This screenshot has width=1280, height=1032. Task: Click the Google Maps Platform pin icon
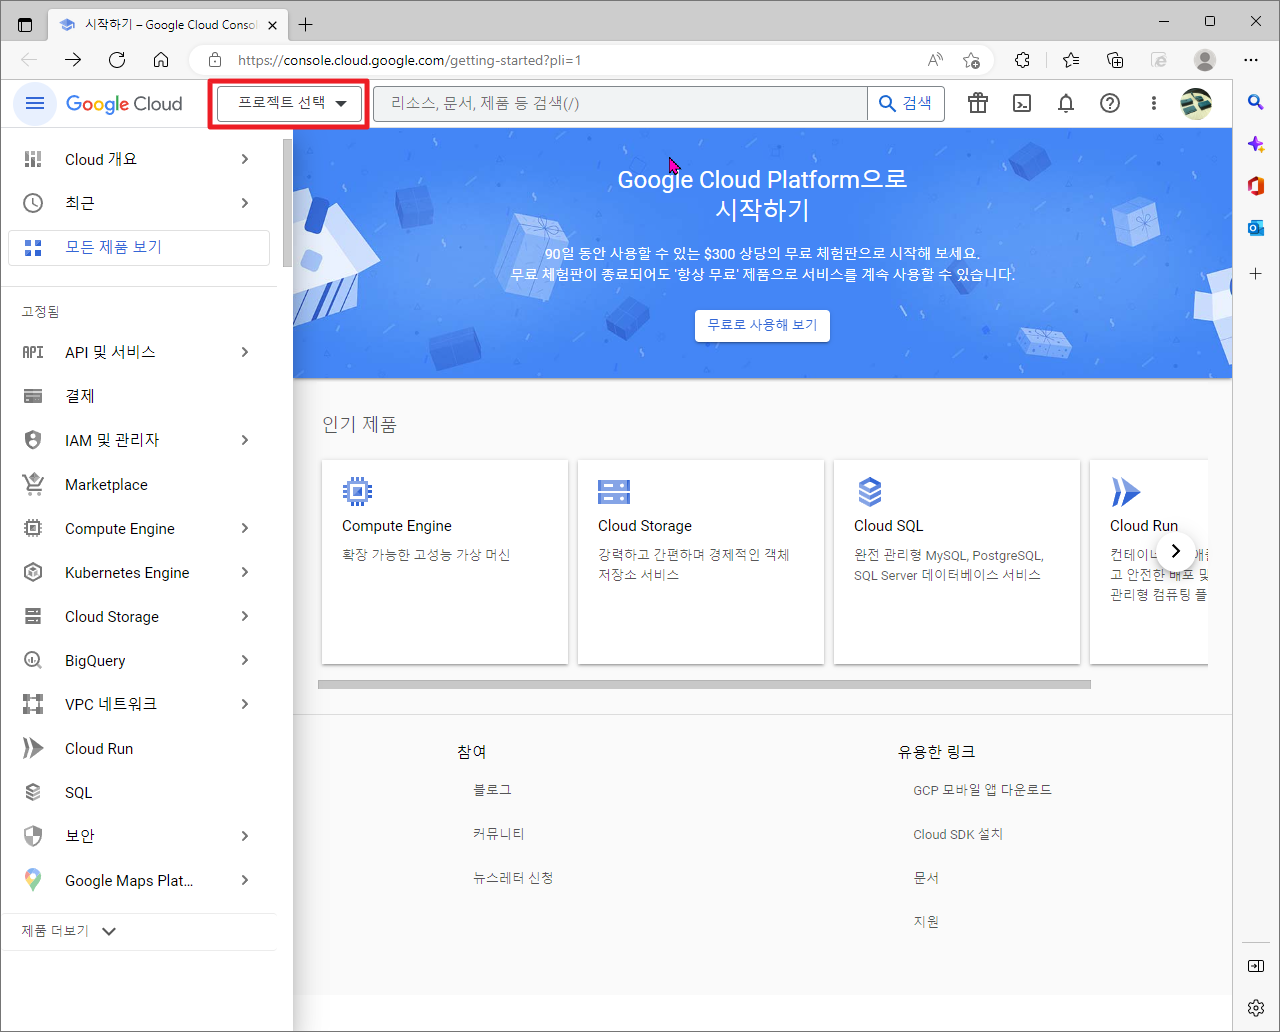pyautogui.click(x=33, y=880)
